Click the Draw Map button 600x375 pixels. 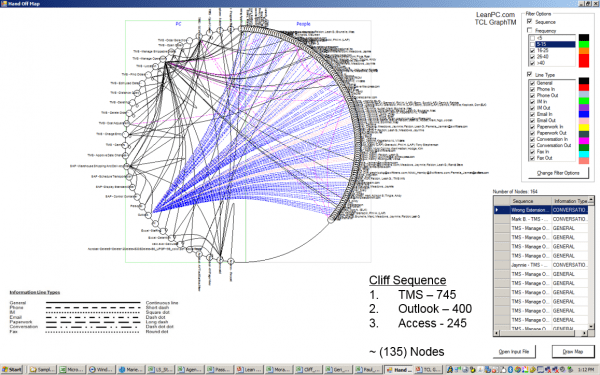point(573,352)
